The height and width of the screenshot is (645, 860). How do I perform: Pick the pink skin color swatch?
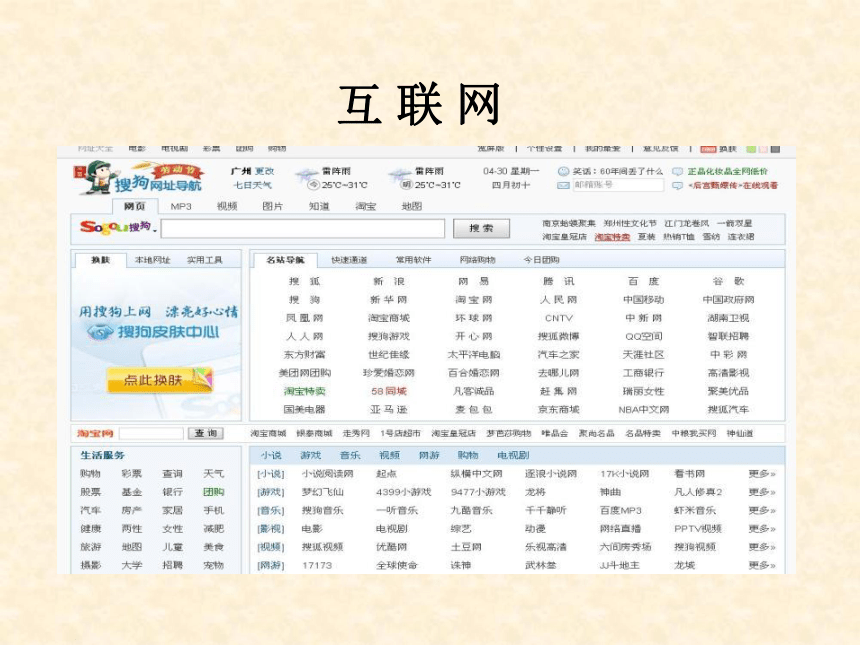coord(763,149)
